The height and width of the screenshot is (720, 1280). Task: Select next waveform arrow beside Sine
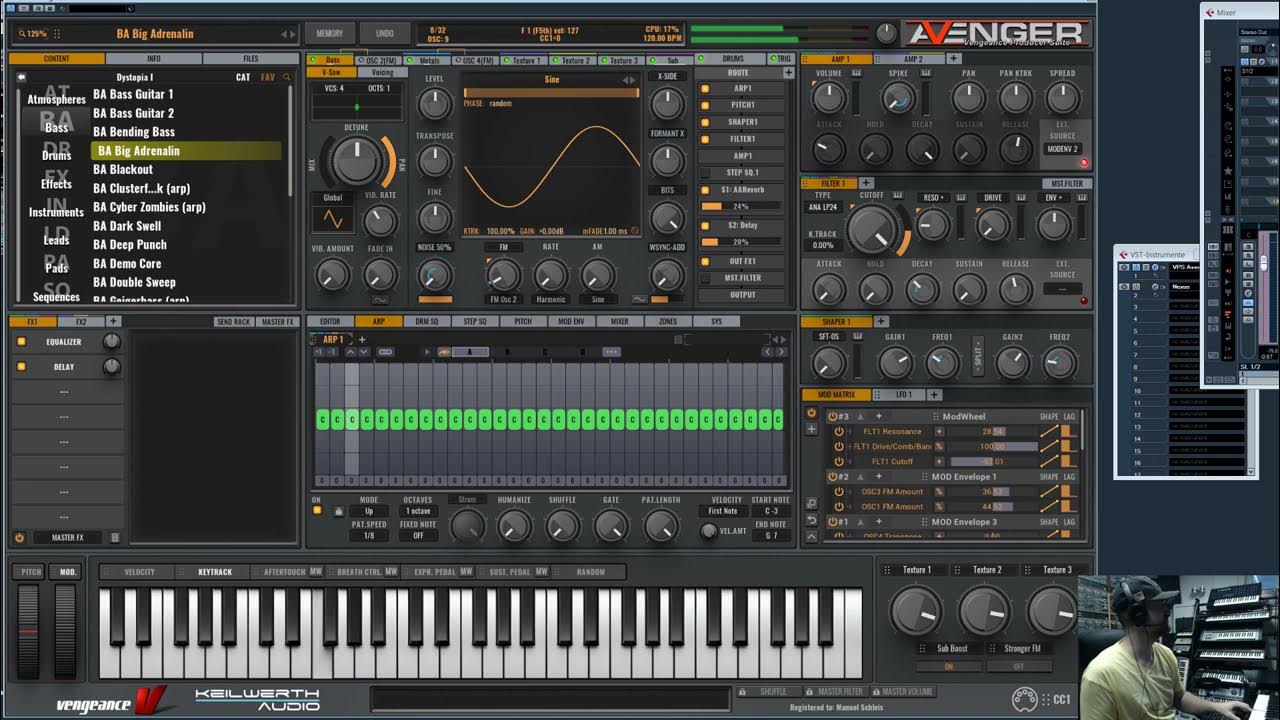pos(632,79)
